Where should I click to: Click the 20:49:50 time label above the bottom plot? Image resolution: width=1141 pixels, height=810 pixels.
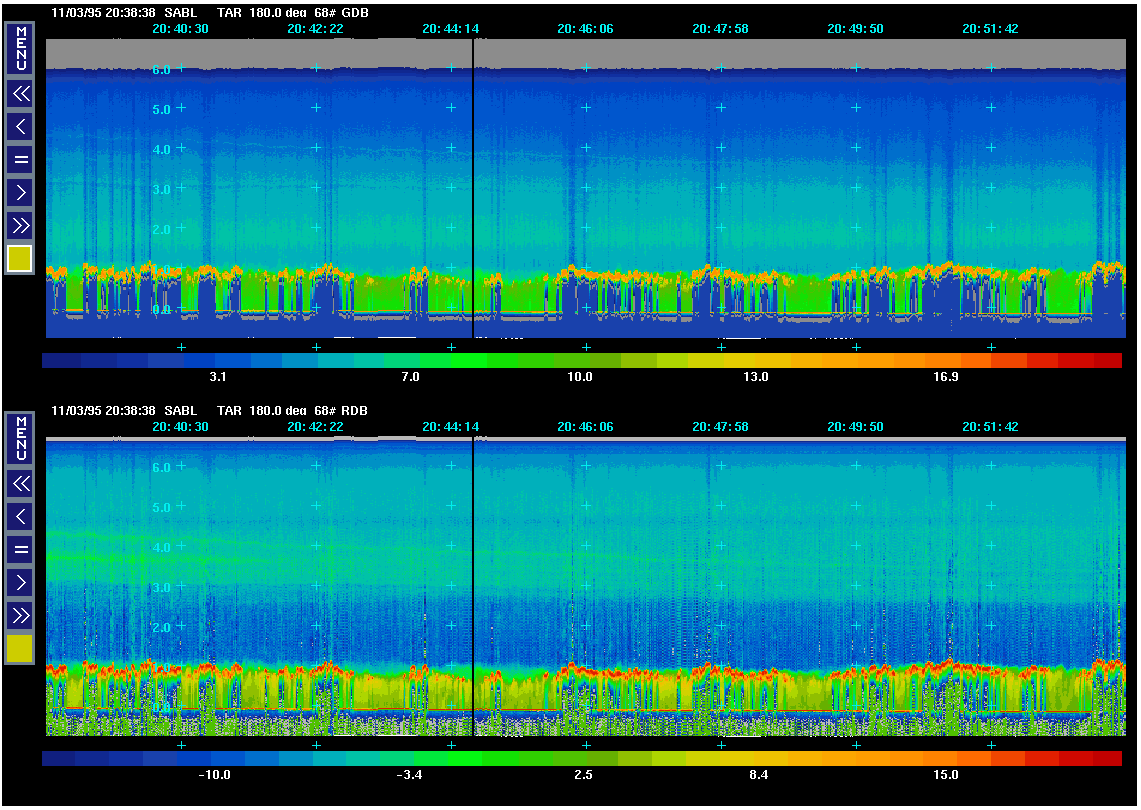coord(855,427)
